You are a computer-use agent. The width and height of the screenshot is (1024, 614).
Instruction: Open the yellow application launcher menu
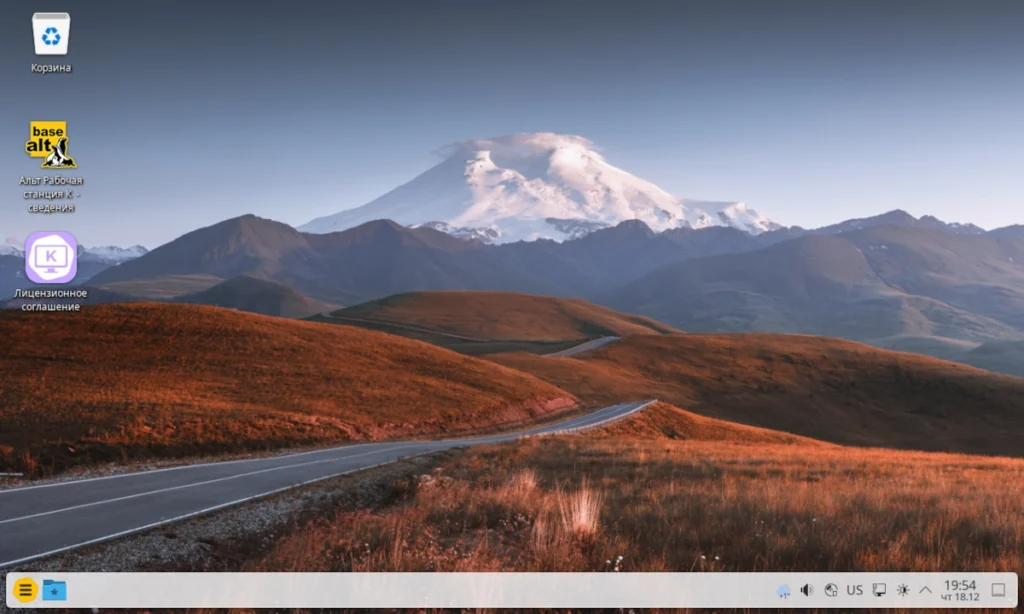pos(25,590)
